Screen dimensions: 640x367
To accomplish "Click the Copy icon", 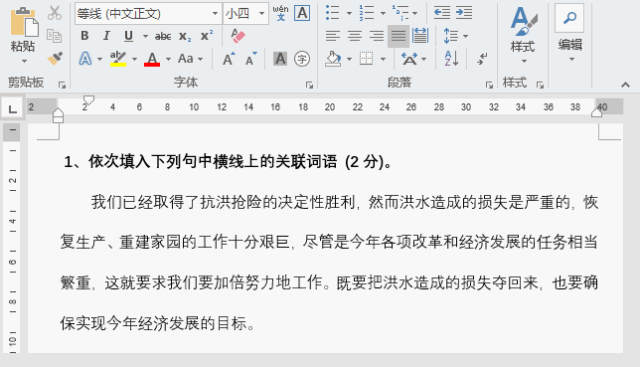I will click(x=54, y=36).
